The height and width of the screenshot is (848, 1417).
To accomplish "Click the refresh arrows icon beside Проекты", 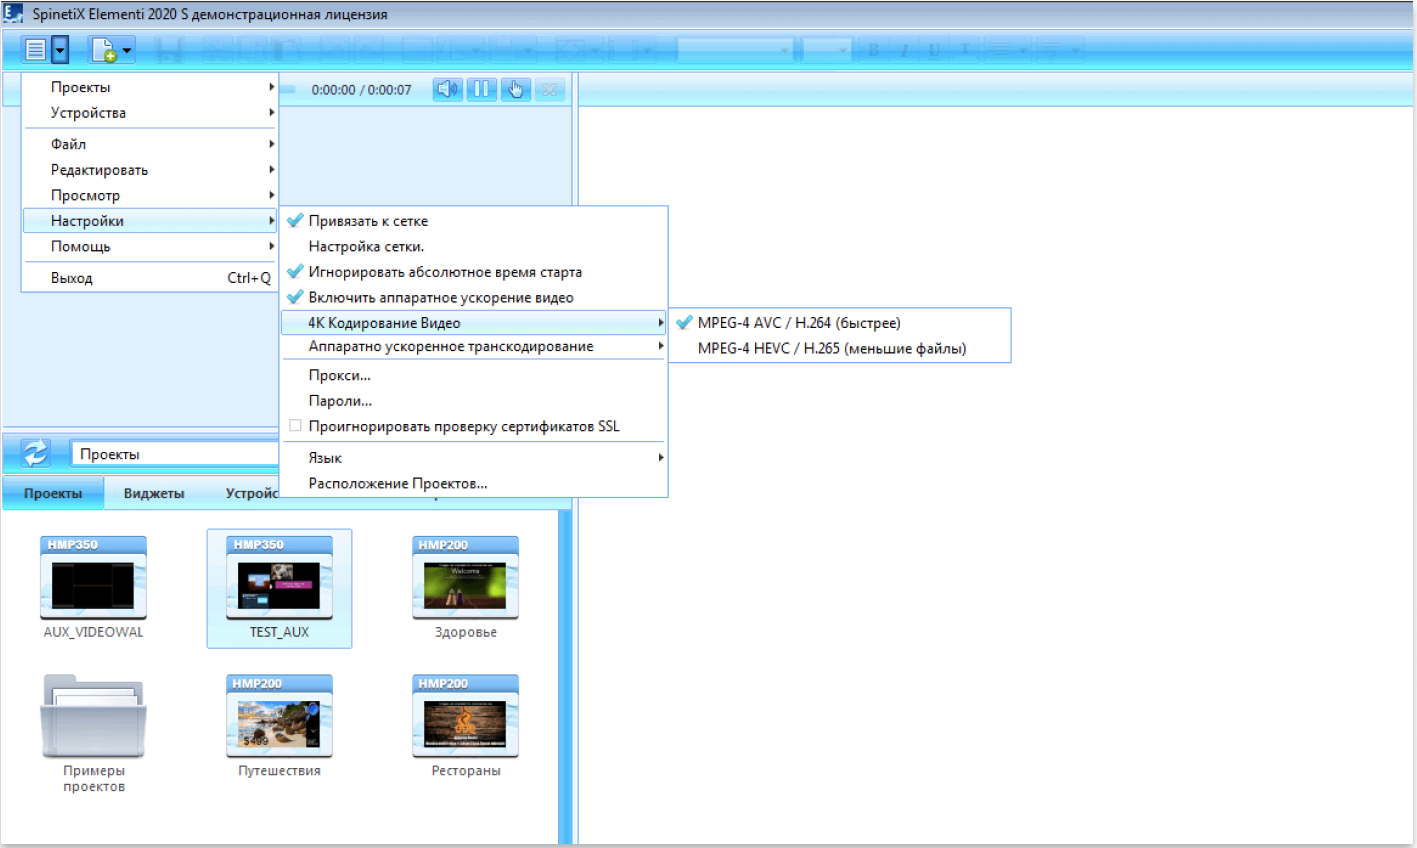I will point(35,453).
